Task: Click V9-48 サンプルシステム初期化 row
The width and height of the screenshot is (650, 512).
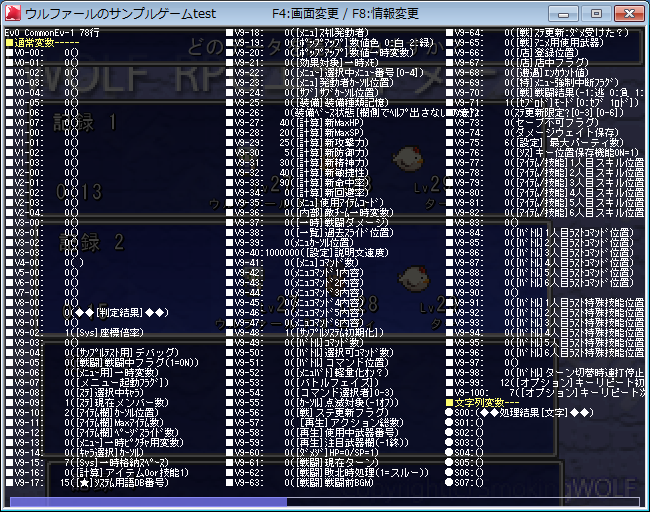Action: (305, 332)
